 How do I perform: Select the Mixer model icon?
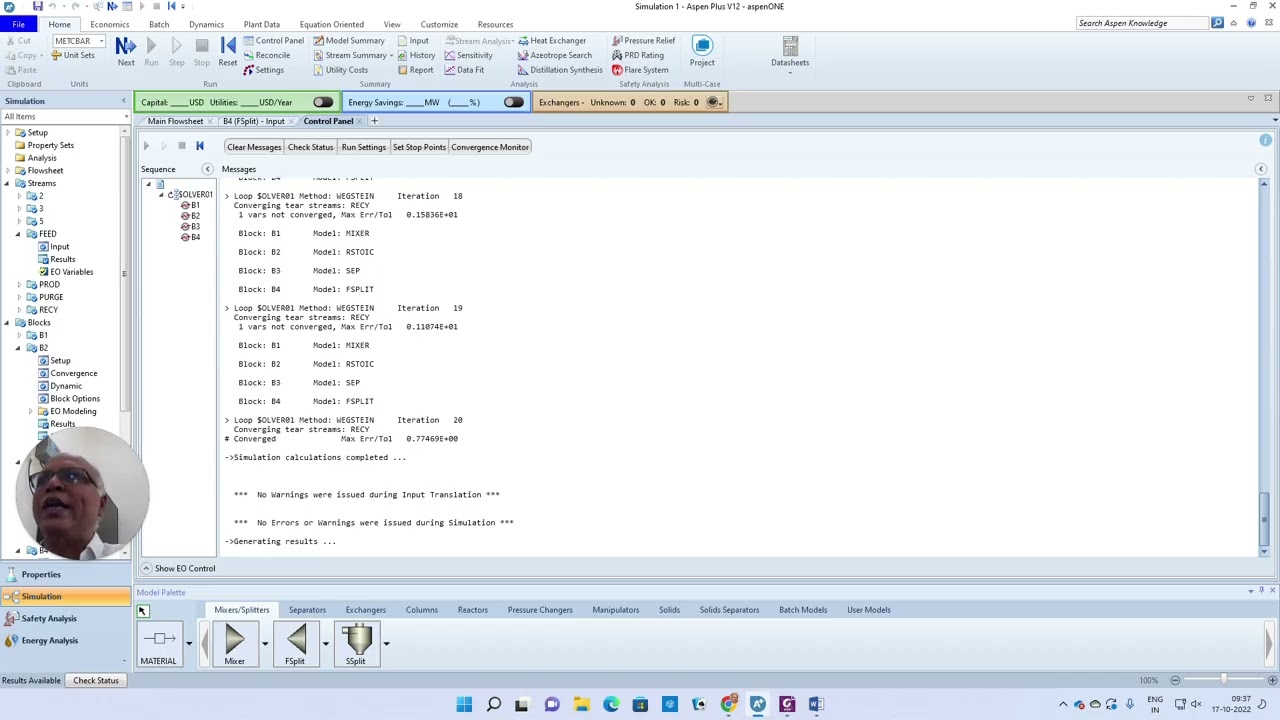[x=234, y=643]
